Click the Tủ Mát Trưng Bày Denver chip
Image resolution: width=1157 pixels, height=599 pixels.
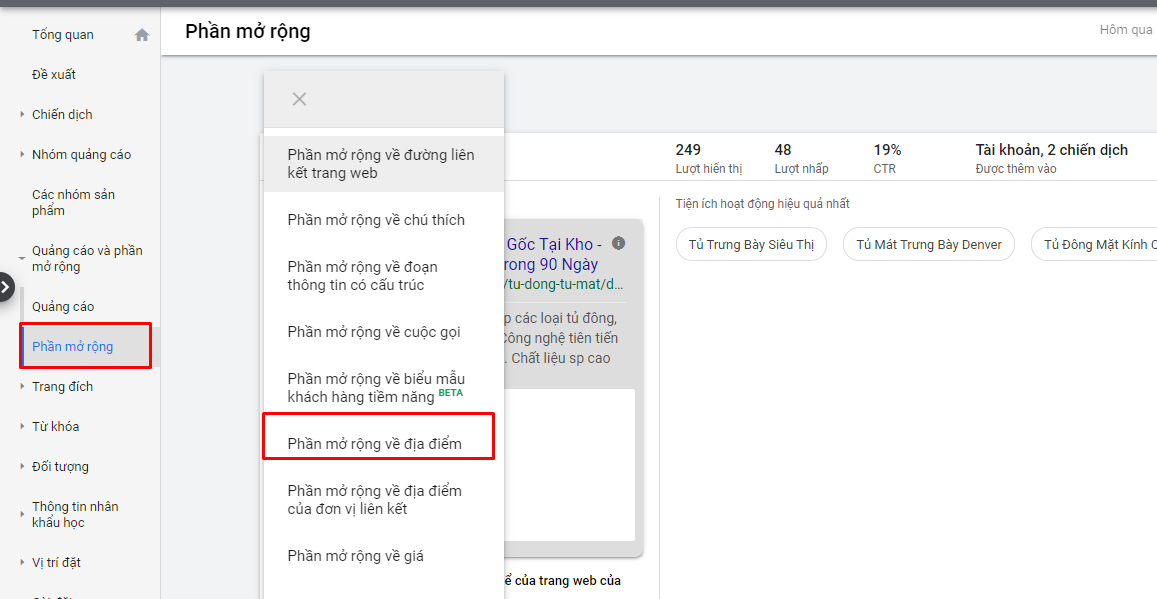(929, 244)
